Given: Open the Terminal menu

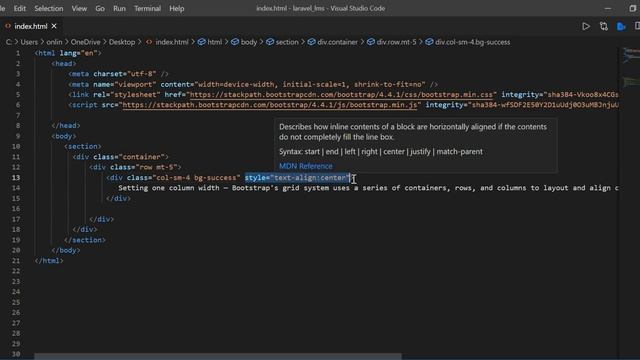Looking at the screenshot, I should coord(147,8).
